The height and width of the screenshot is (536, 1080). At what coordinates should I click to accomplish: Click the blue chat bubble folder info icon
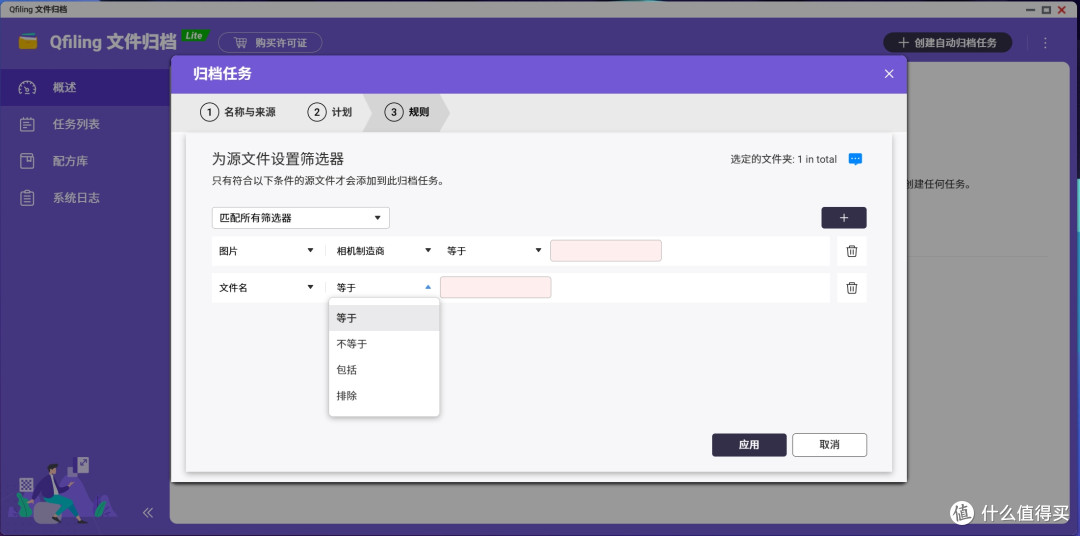coord(855,159)
